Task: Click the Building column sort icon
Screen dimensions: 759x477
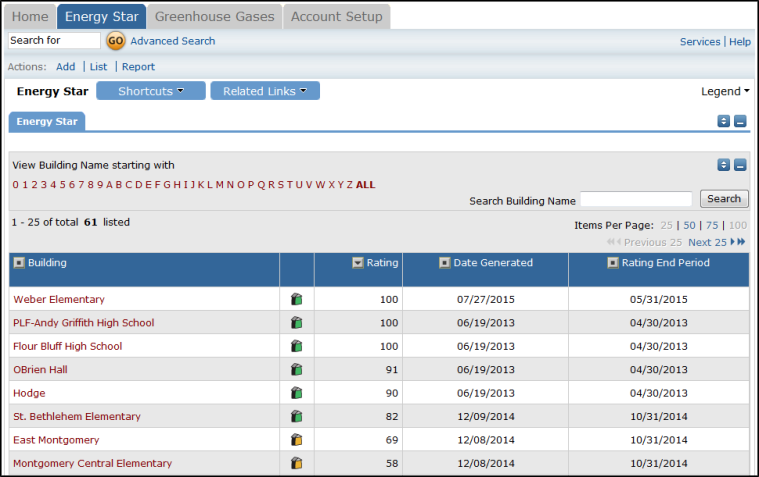Action: point(19,263)
